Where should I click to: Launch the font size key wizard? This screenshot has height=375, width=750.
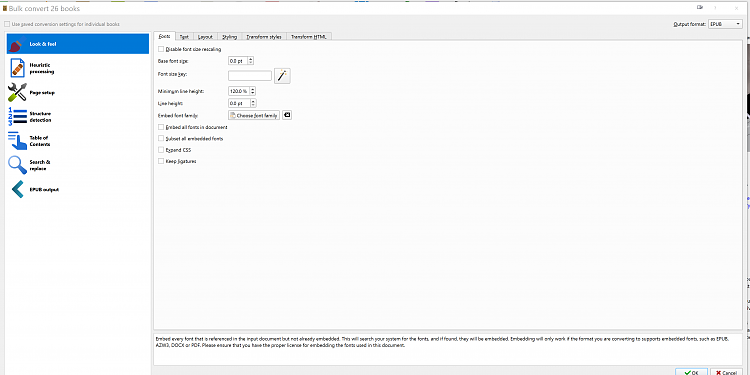click(x=282, y=76)
